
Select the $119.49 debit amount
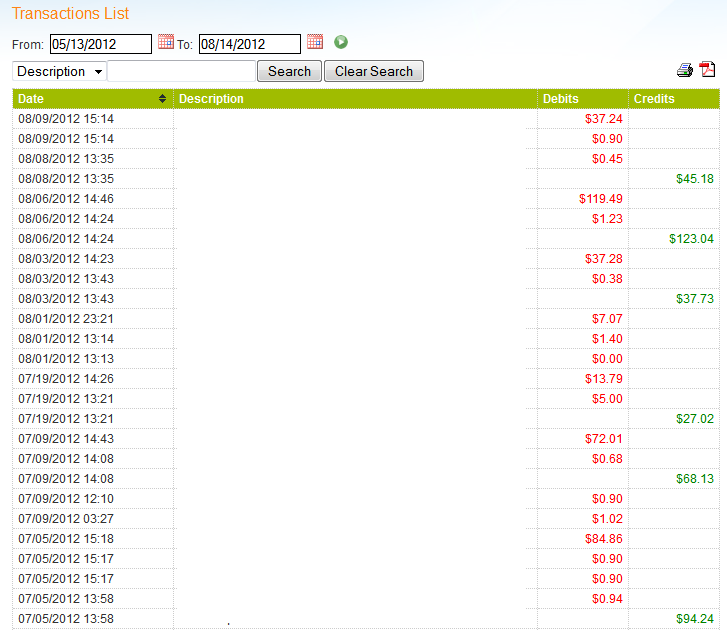click(x=600, y=199)
